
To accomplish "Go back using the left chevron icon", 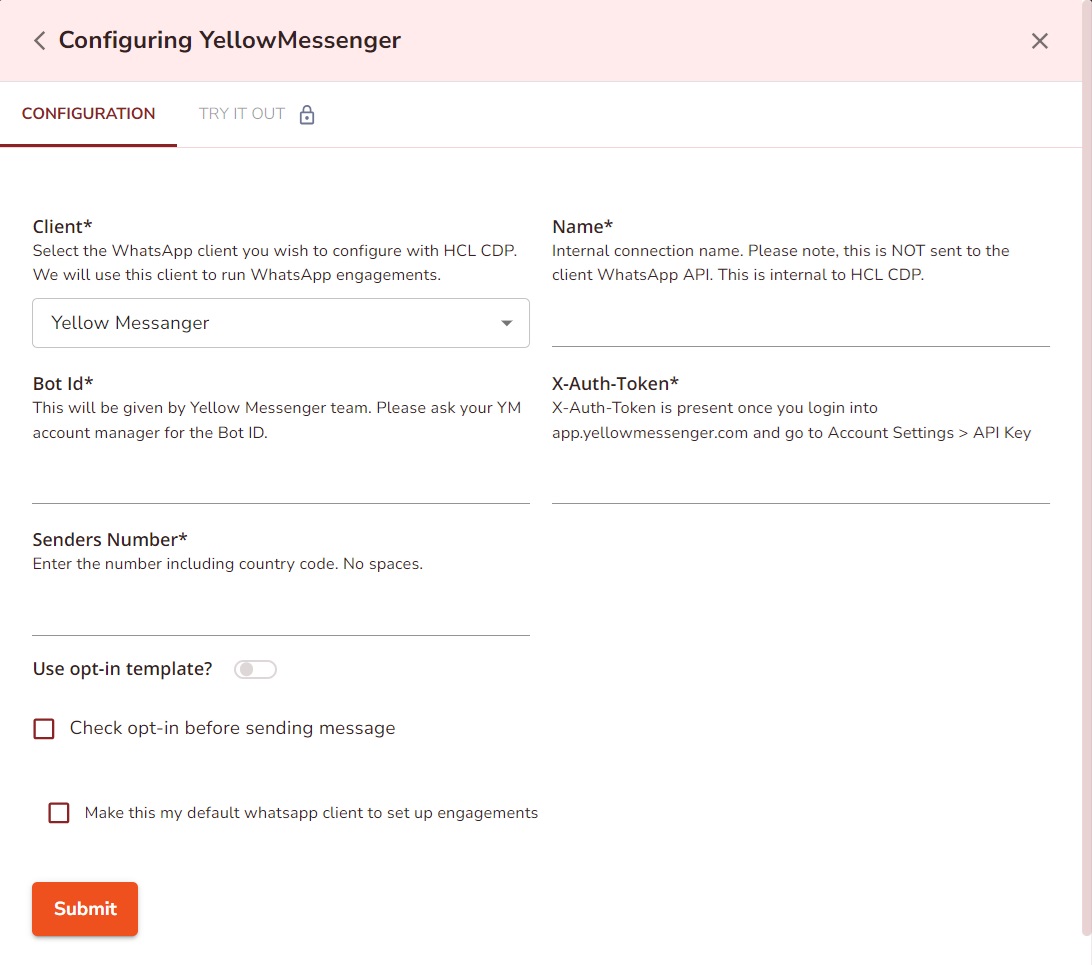I will coord(39,41).
